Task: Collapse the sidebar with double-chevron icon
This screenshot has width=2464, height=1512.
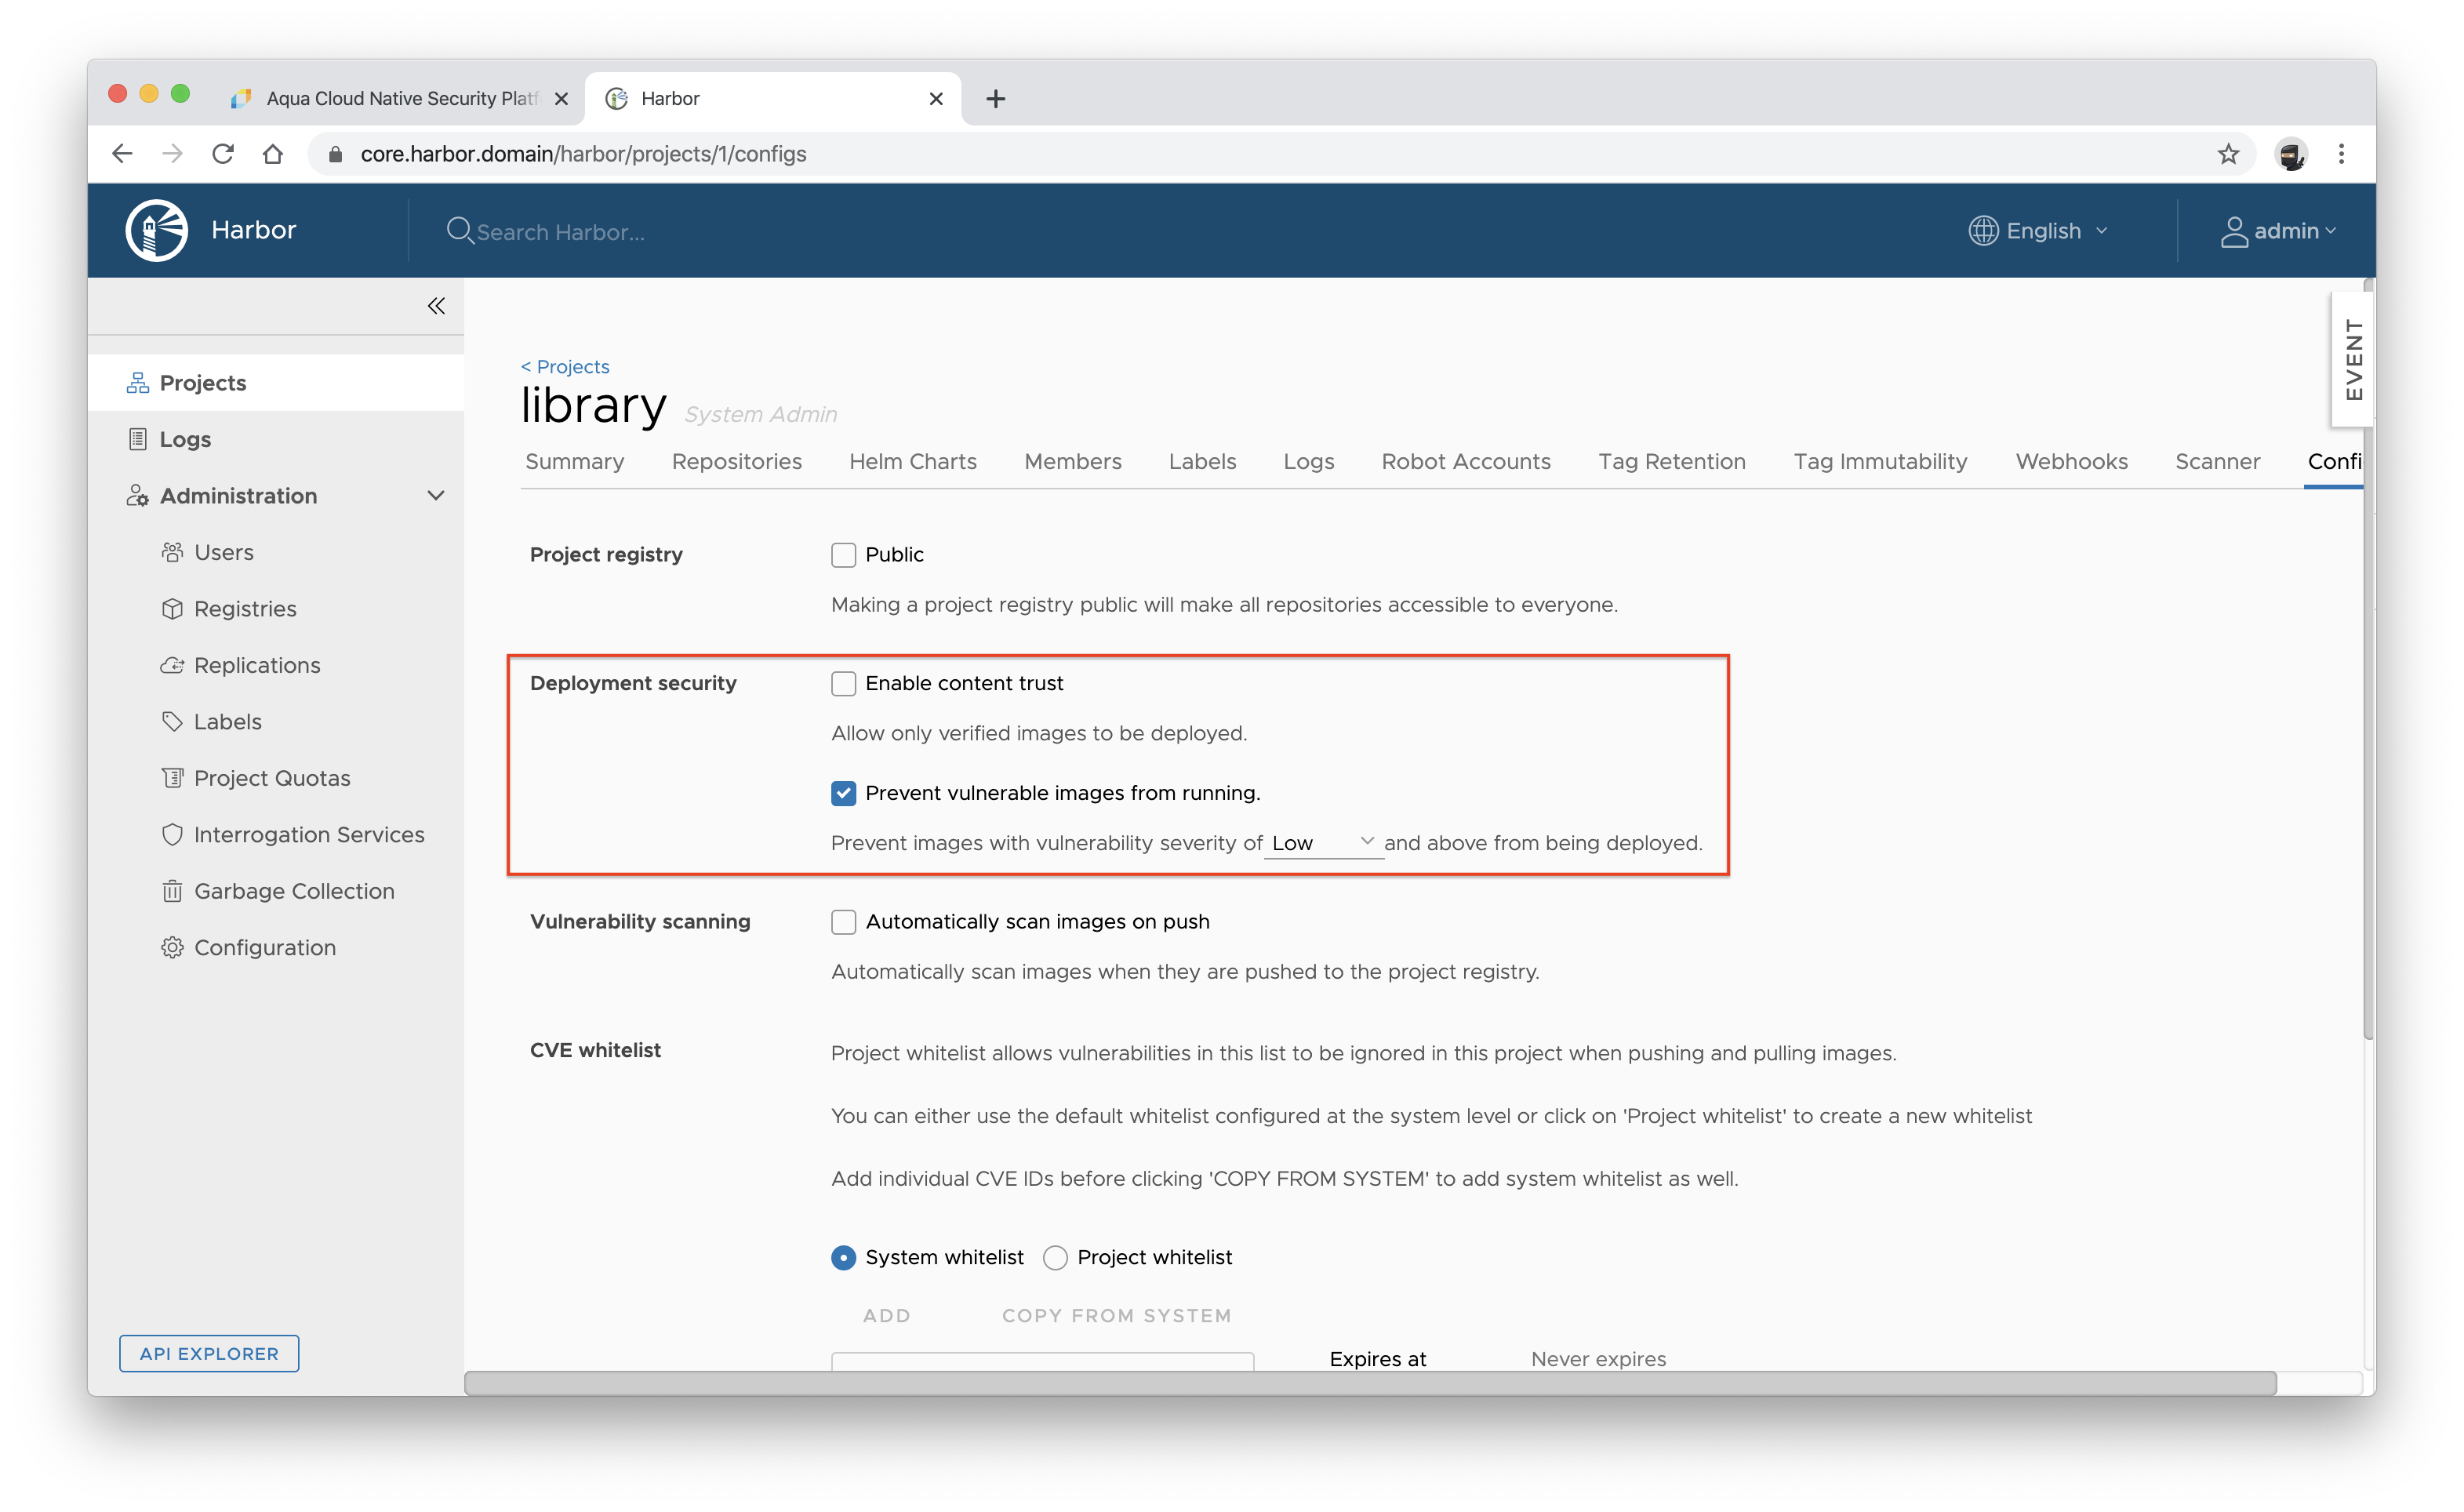Action: (436, 306)
